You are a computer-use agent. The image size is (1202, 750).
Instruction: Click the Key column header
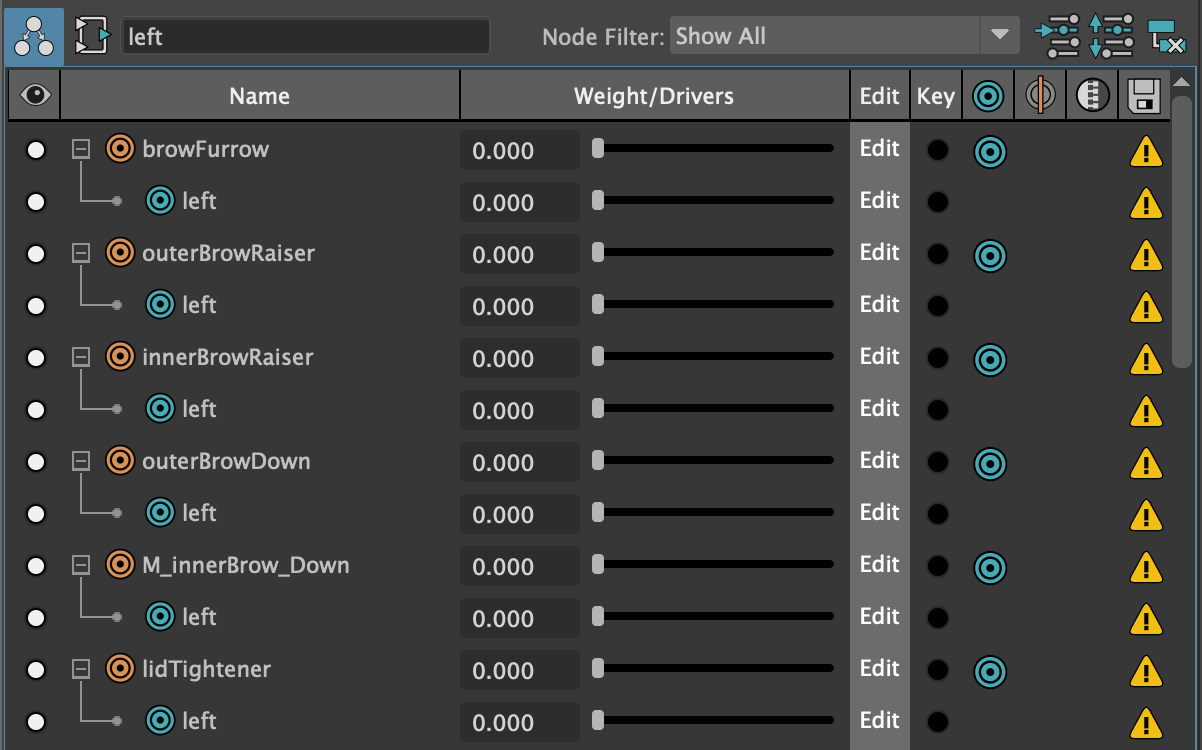[x=936, y=96]
